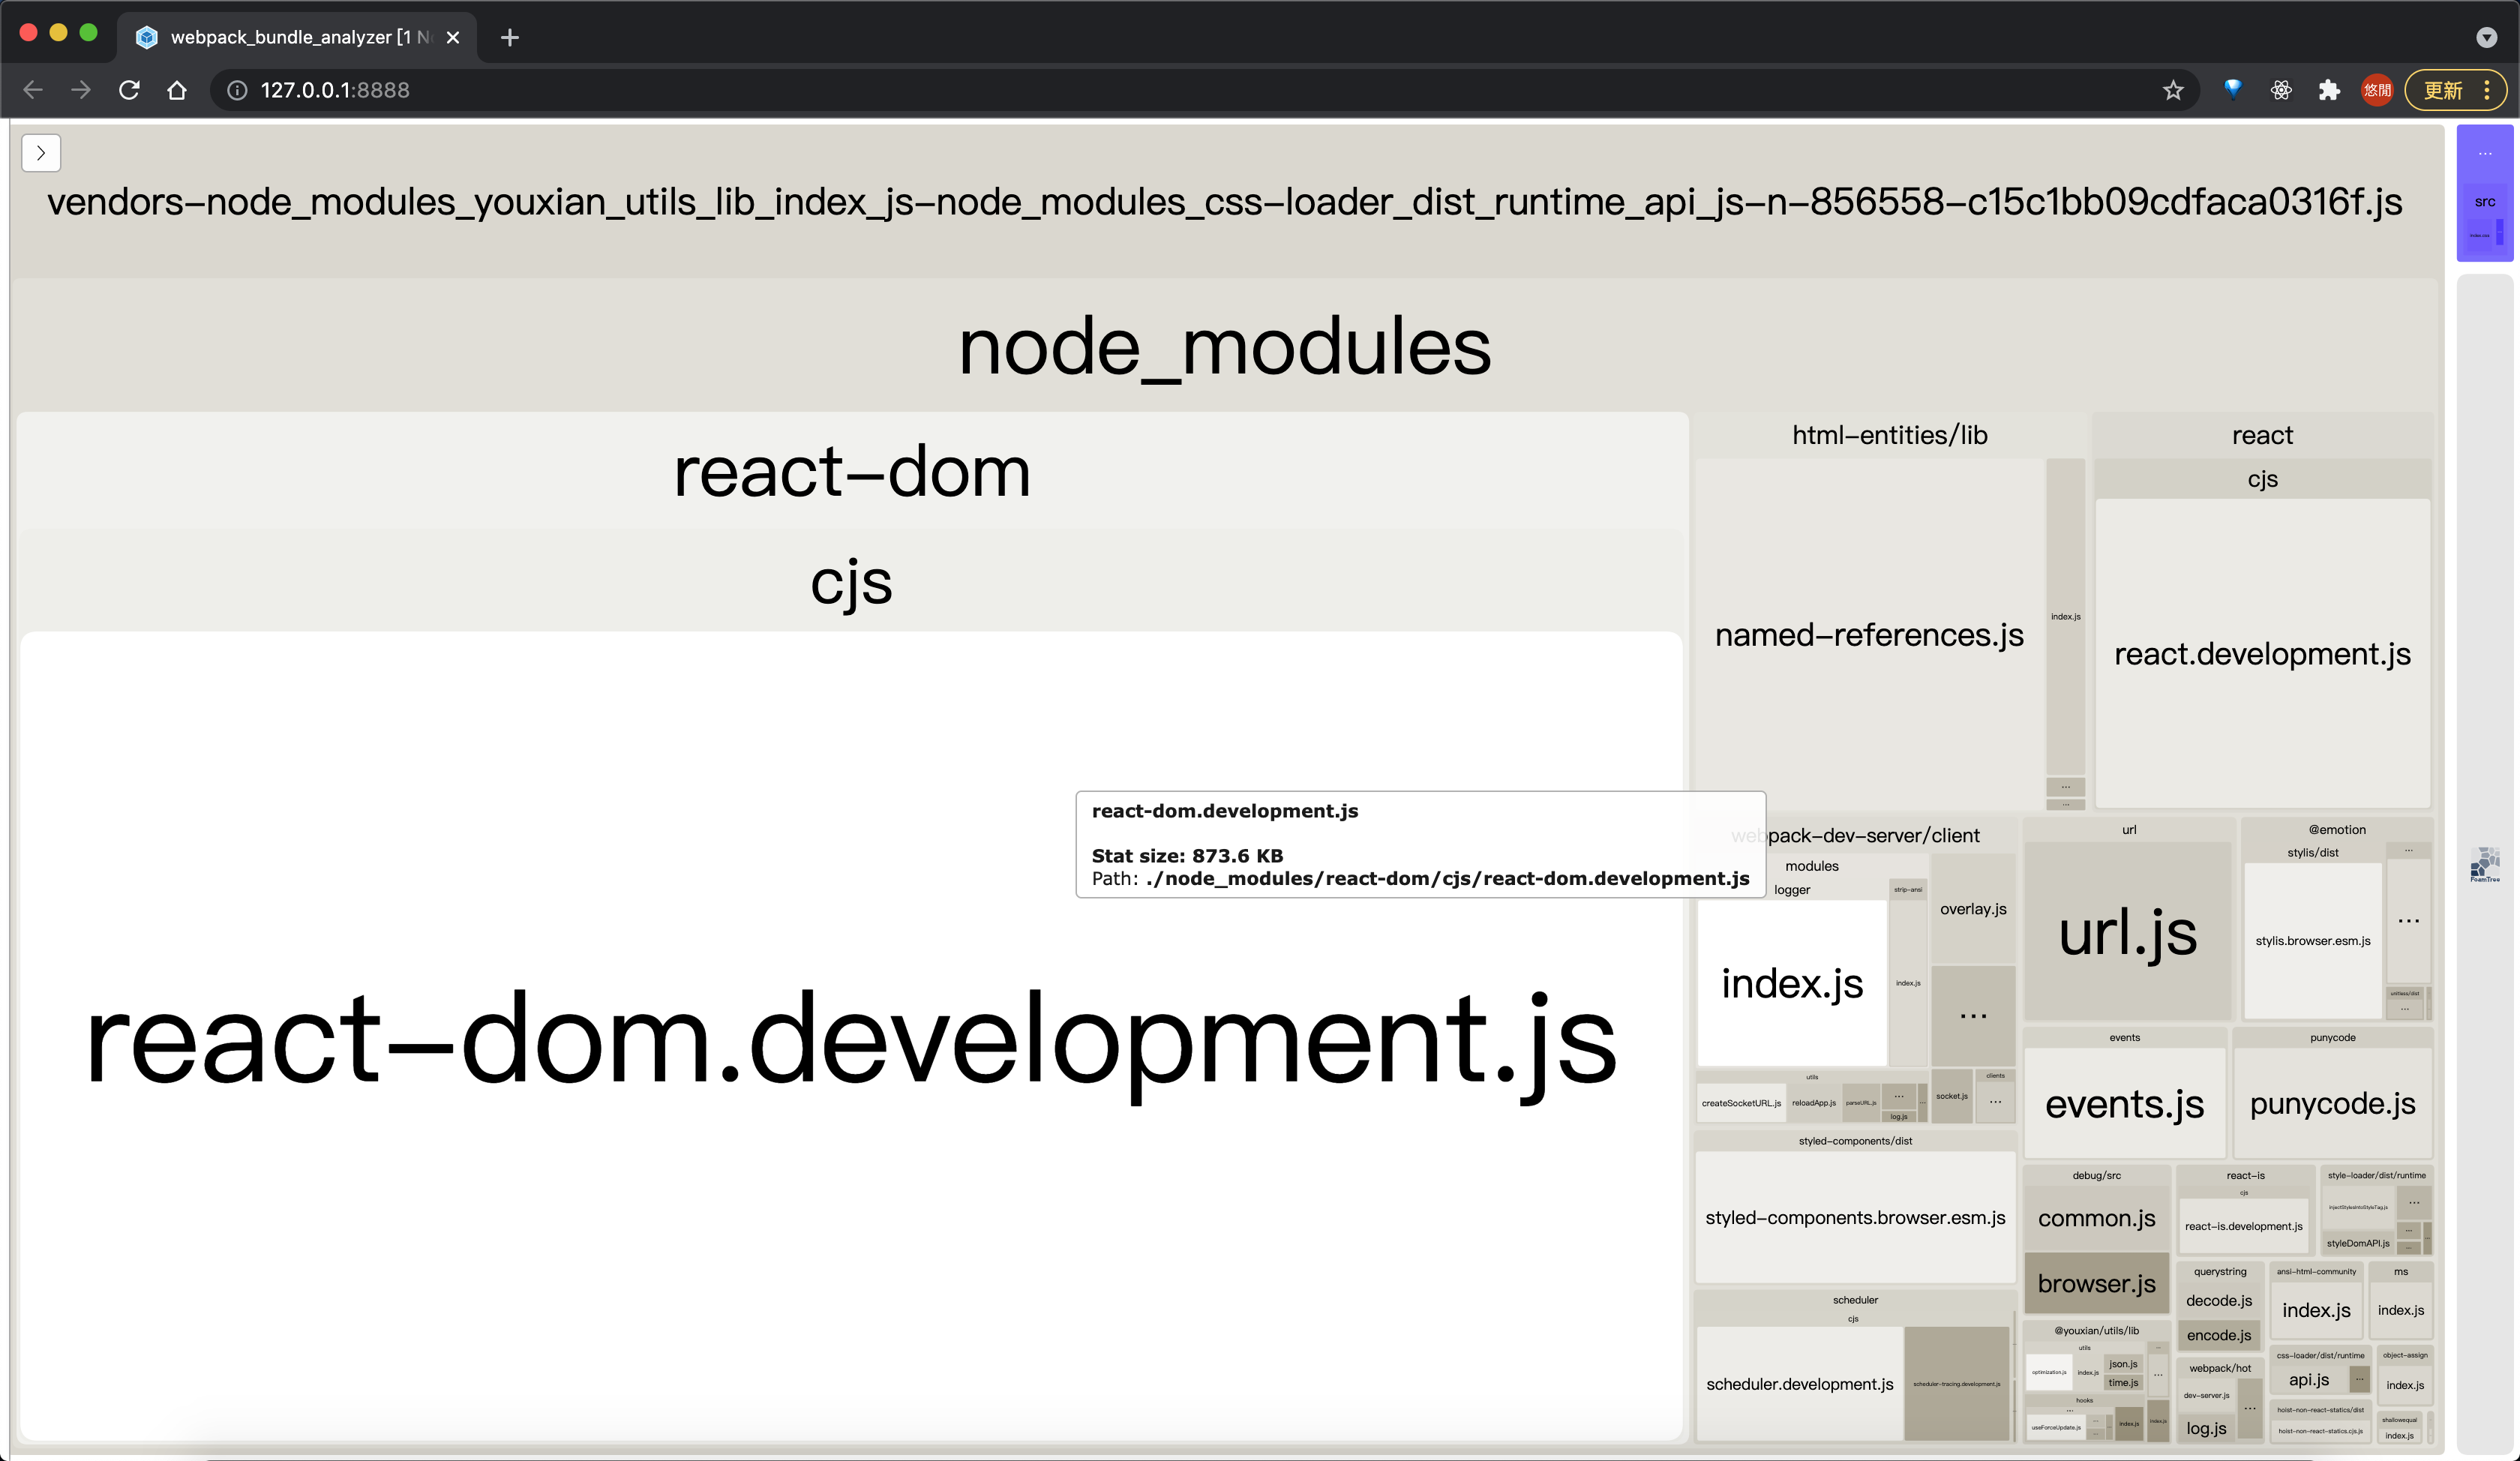Screen dimensions: 2520x1461
Task: Open the tab search dropdown arrow
Action: click(x=2487, y=37)
